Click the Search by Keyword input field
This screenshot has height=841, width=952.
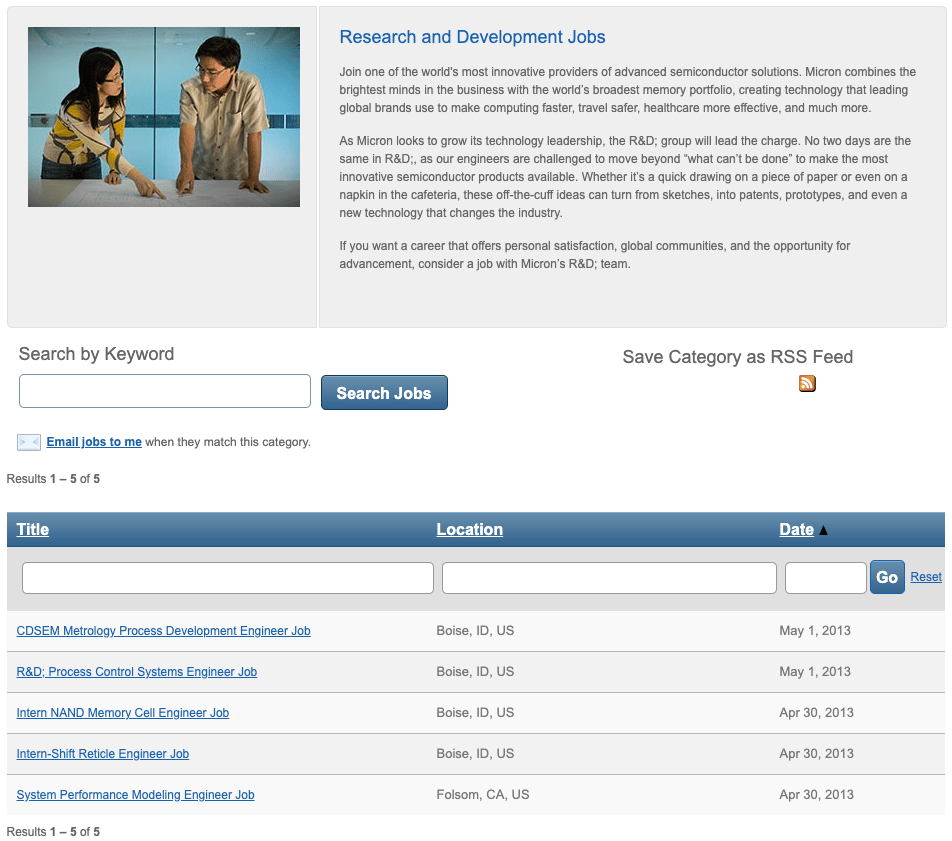165,391
